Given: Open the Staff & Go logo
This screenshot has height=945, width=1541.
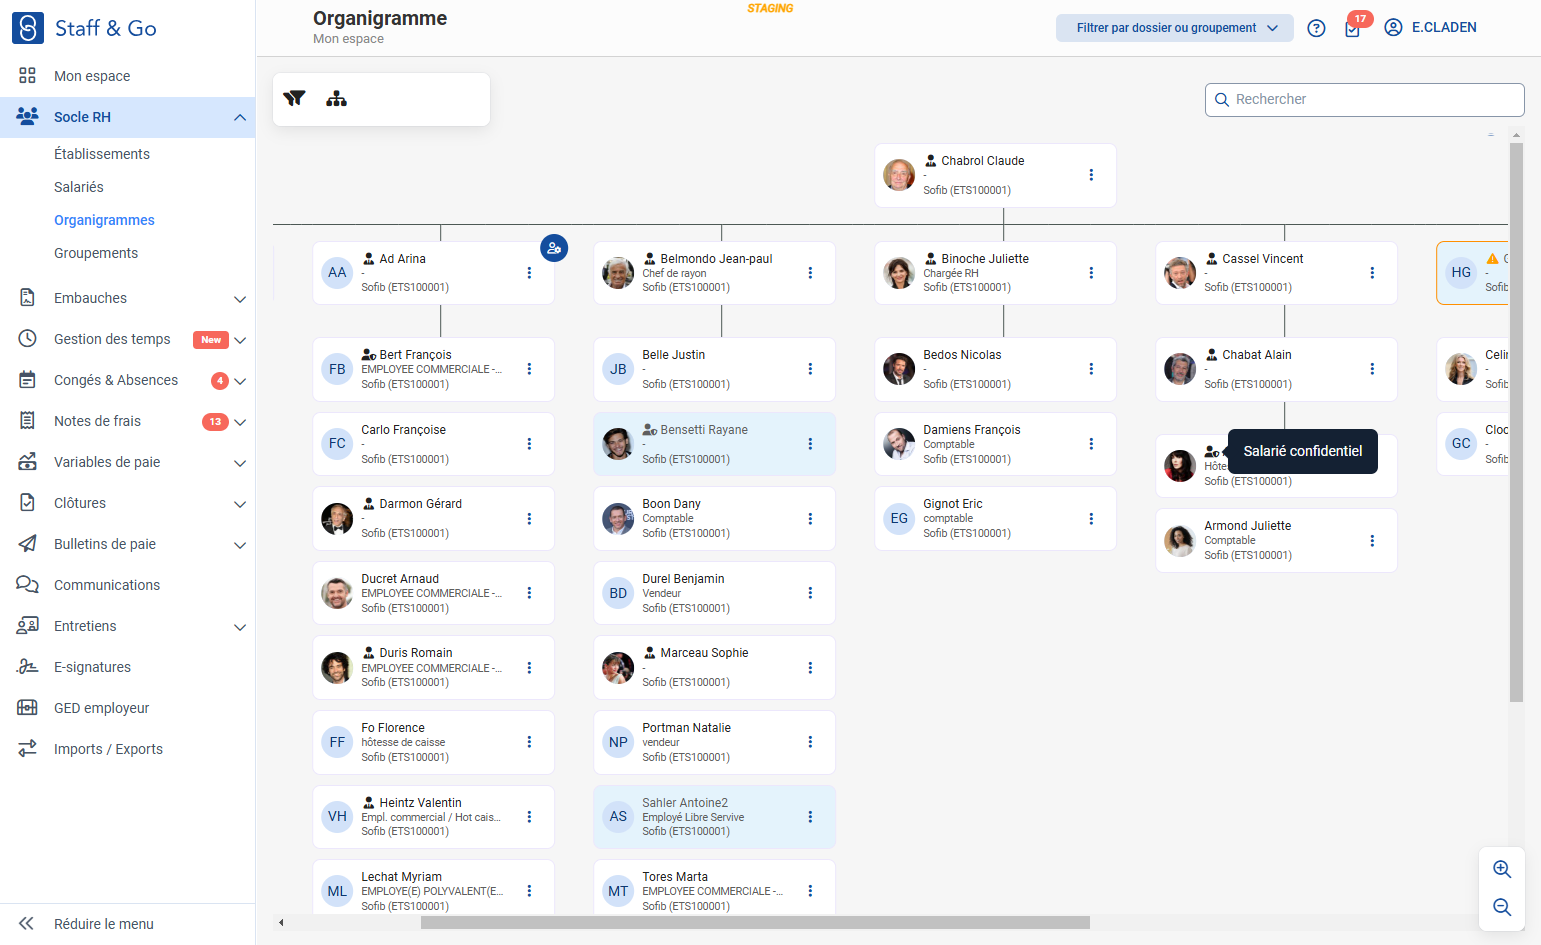Looking at the screenshot, I should (x=84, y=28).
